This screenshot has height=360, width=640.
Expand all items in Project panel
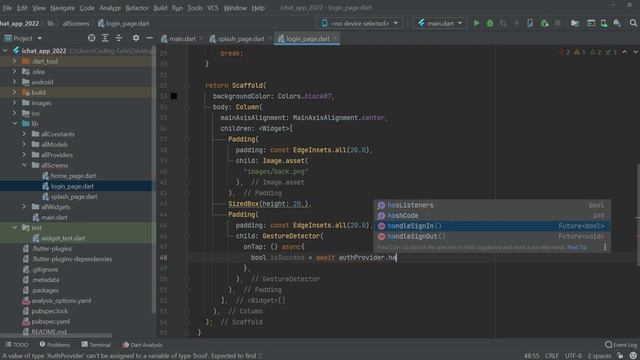click(105, 38)
